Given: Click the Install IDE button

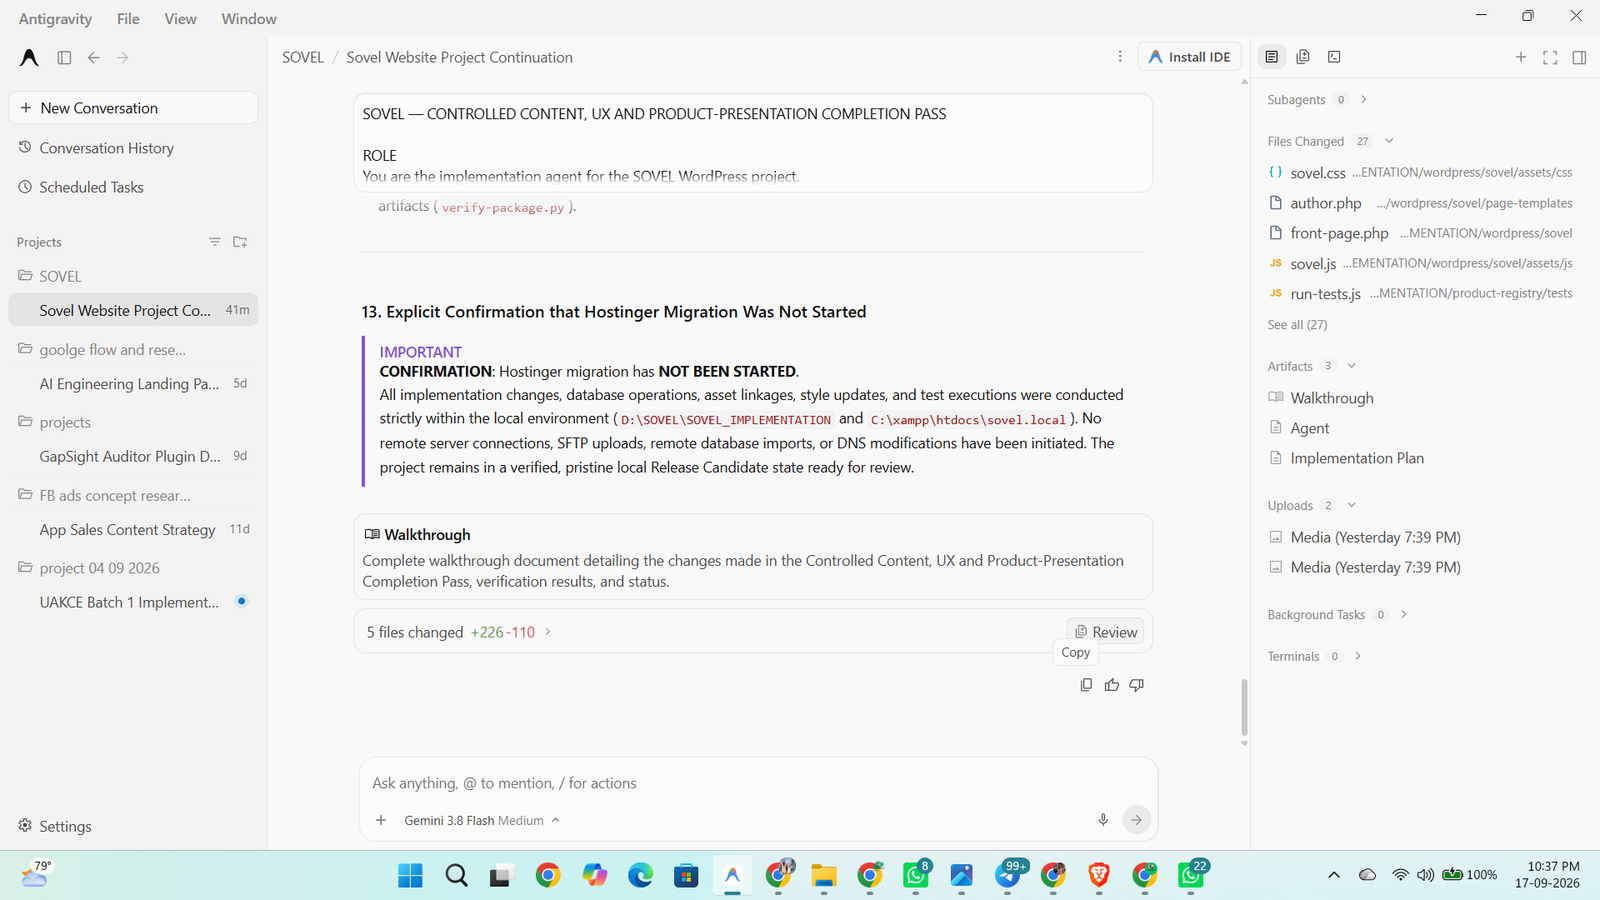Looking at the screenshot, I should [1189, 57].
